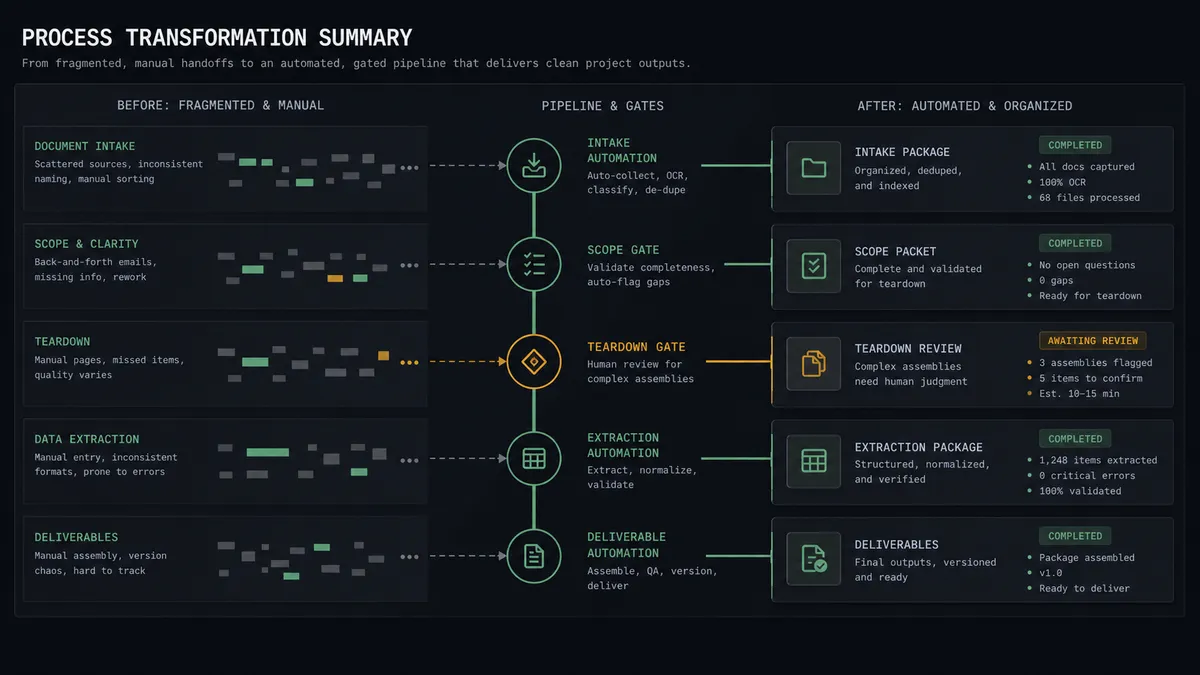This screenshot has width=1200, height=675.
Task: Open the Deliverables document-with-checkmark icon
Action: (x=814, y=558)
